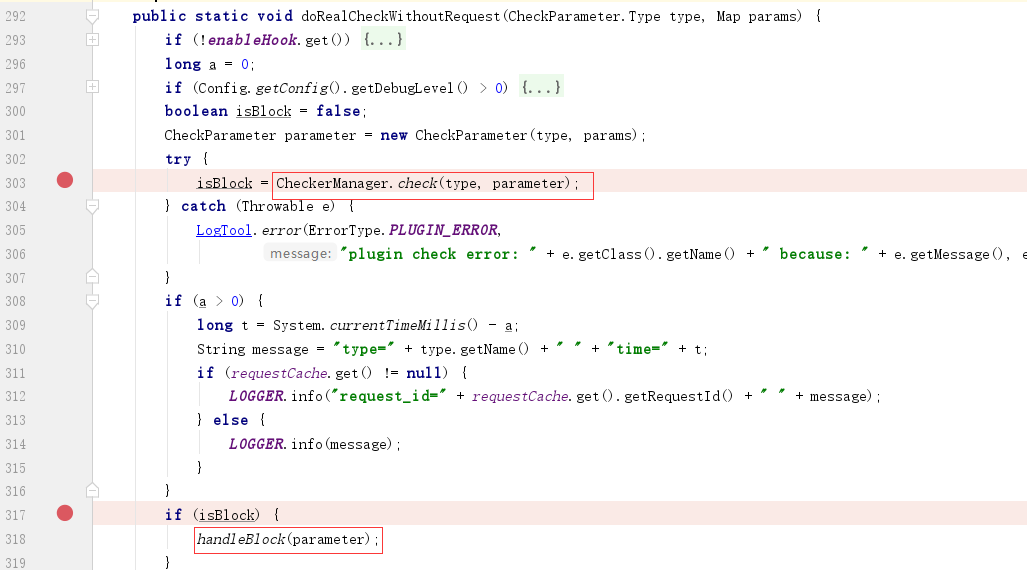This screenshot has height=570, width=1027.
Task: Click LOGGER on line 312
Action: click(x=257, y=396)
